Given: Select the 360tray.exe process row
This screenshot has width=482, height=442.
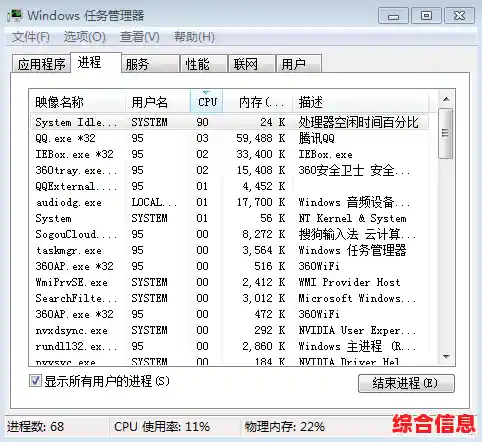Looking at the screenshot, I should coord(229,170).
